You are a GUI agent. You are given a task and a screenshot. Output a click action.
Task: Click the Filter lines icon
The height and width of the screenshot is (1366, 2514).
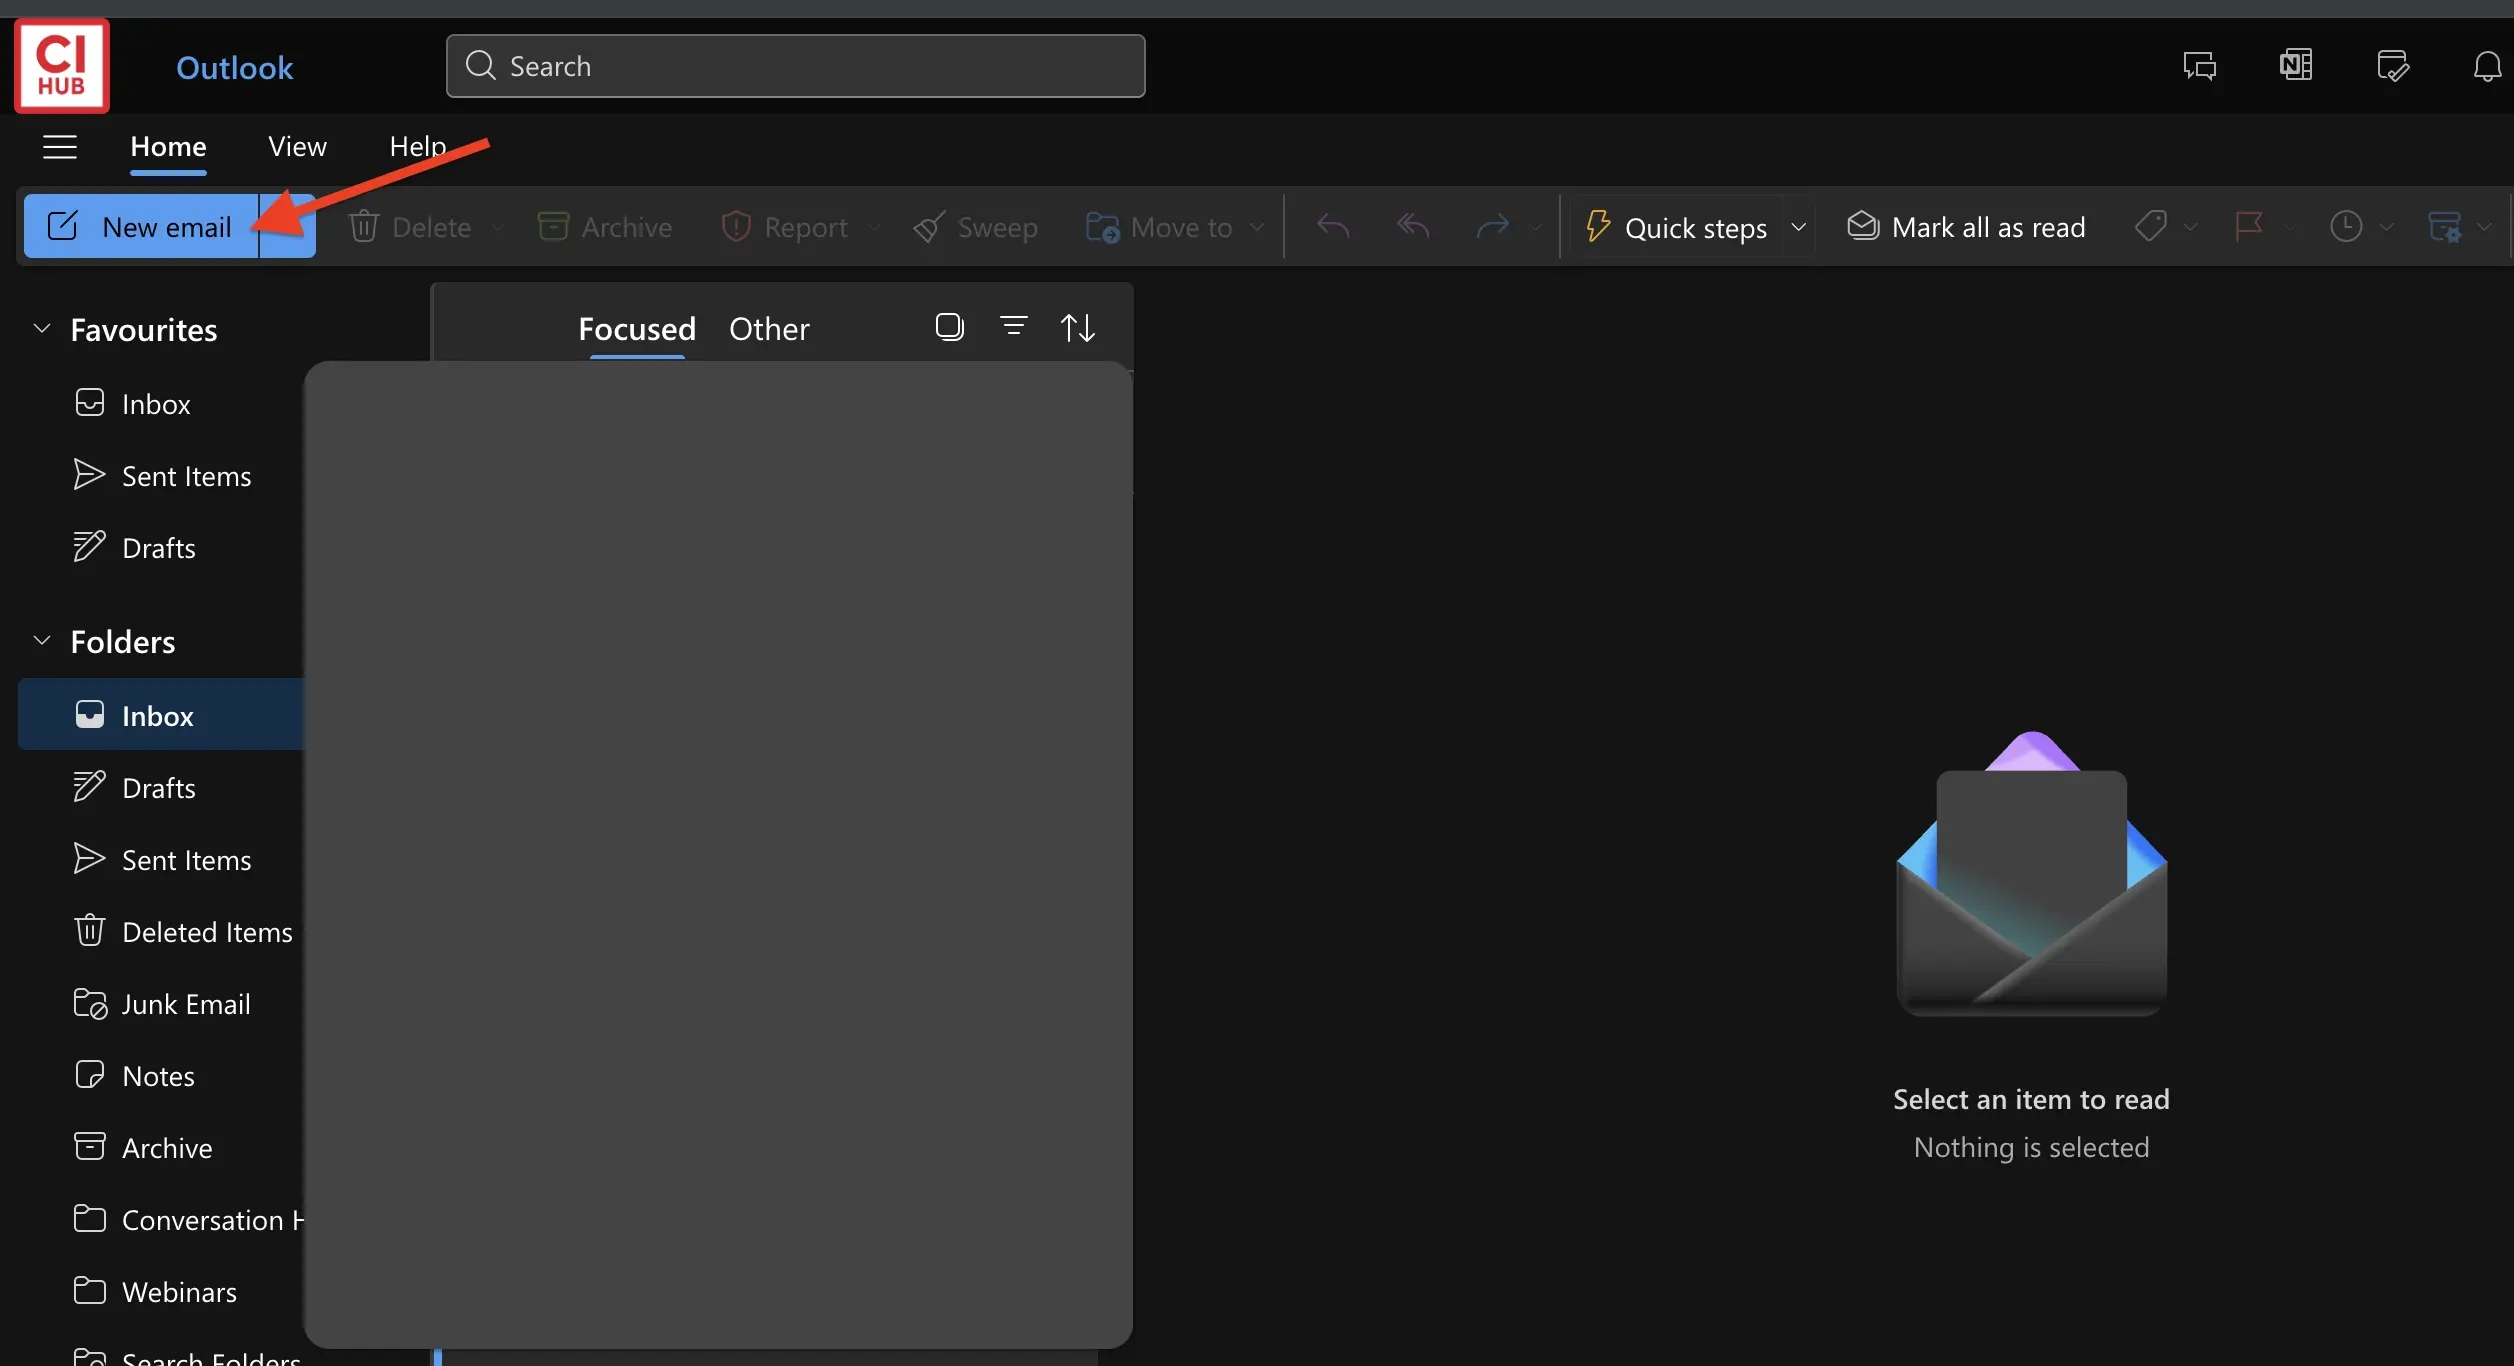pyautogui.click(x=1013, y=326)
